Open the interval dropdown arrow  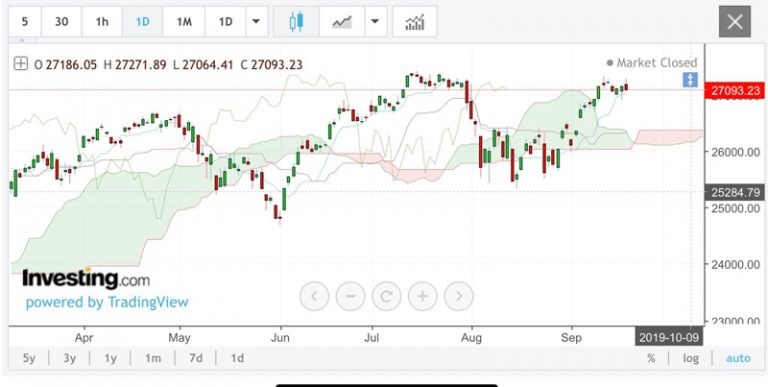coord(257,22)
